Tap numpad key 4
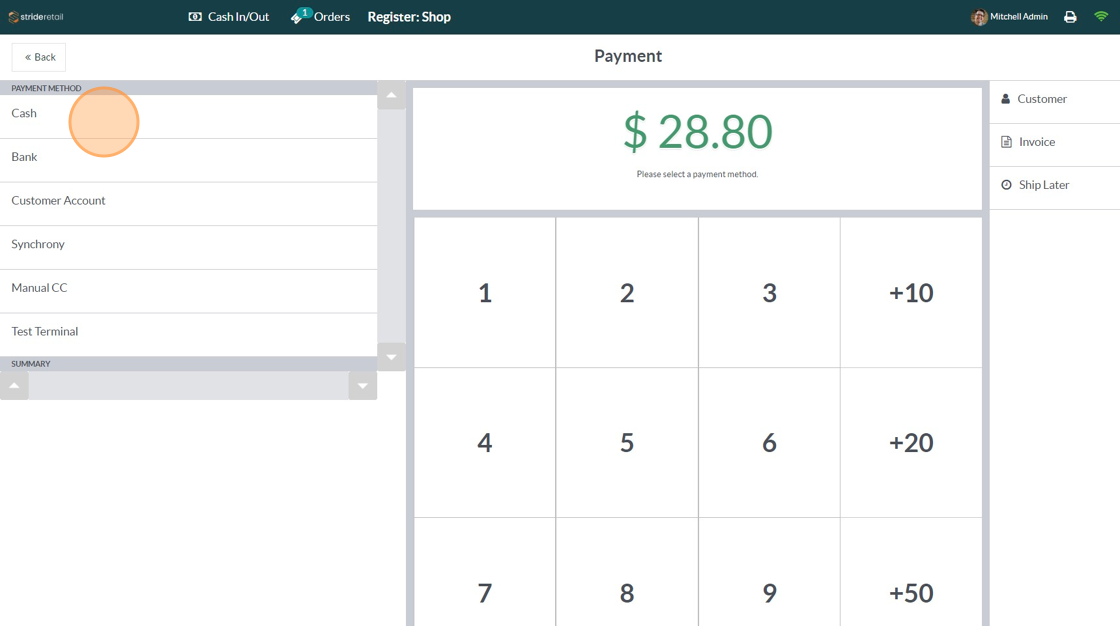 point(485,442)
